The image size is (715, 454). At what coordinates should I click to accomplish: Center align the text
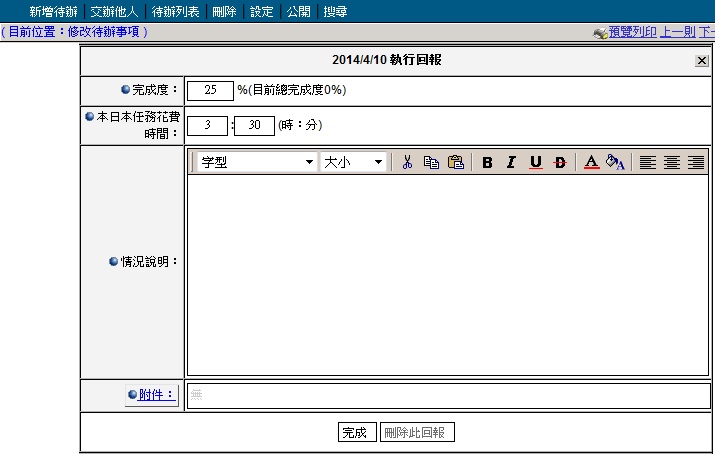[672, 162]
